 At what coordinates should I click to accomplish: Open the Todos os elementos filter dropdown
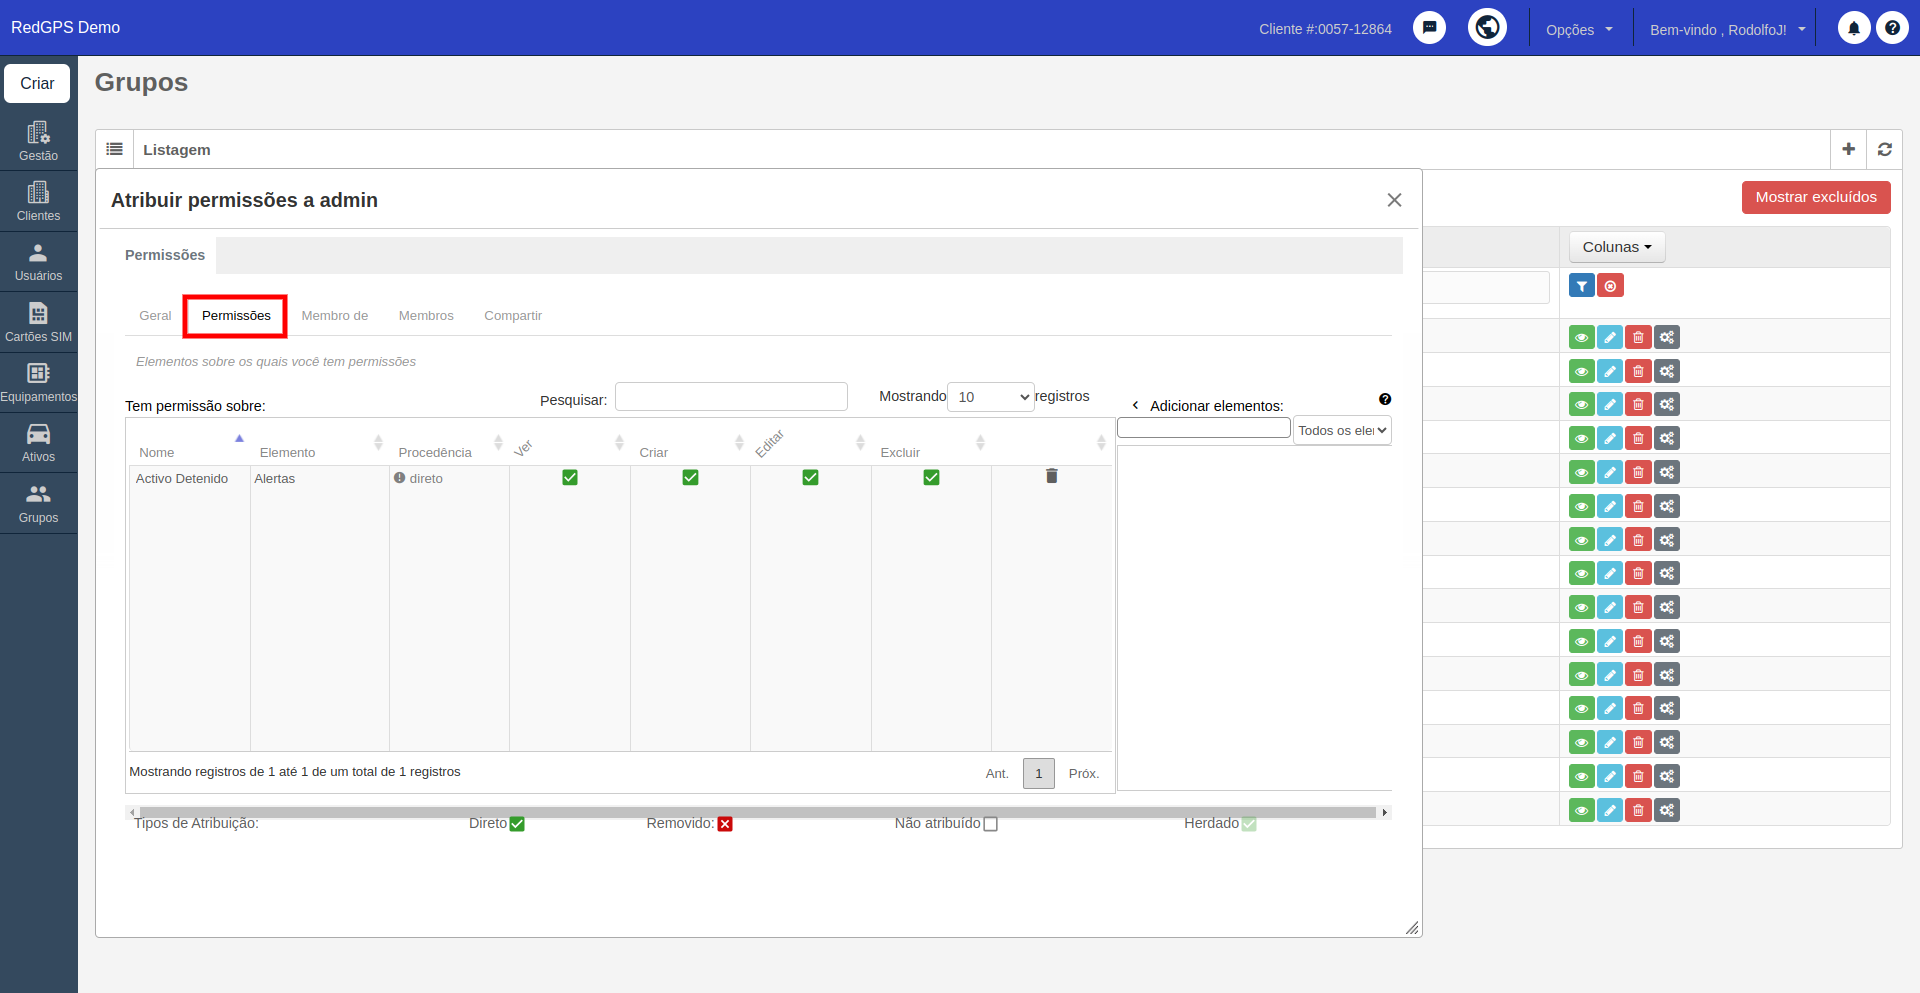pyautogui.click(x=1342, y=430)
